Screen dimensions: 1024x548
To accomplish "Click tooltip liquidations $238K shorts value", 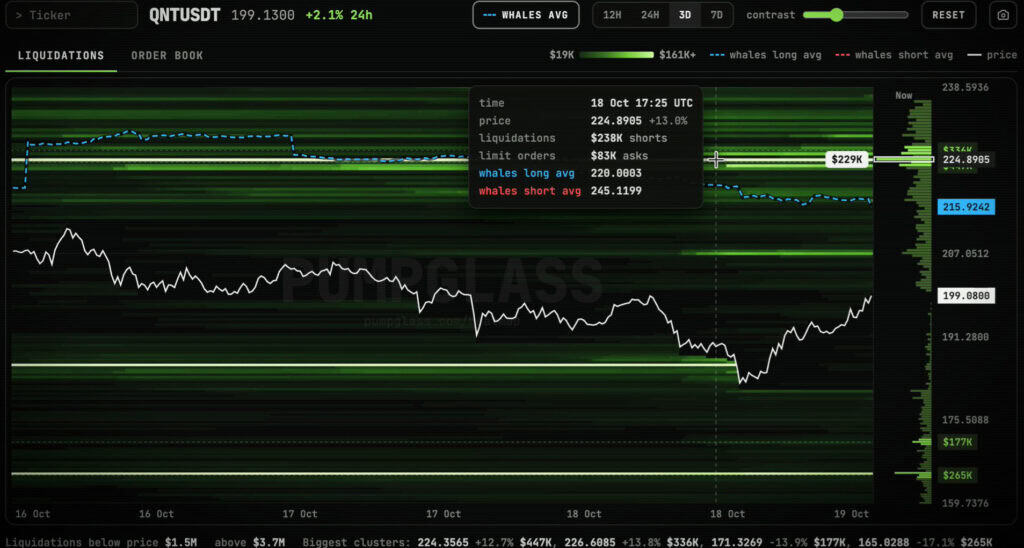I will (x=629, y=138).
